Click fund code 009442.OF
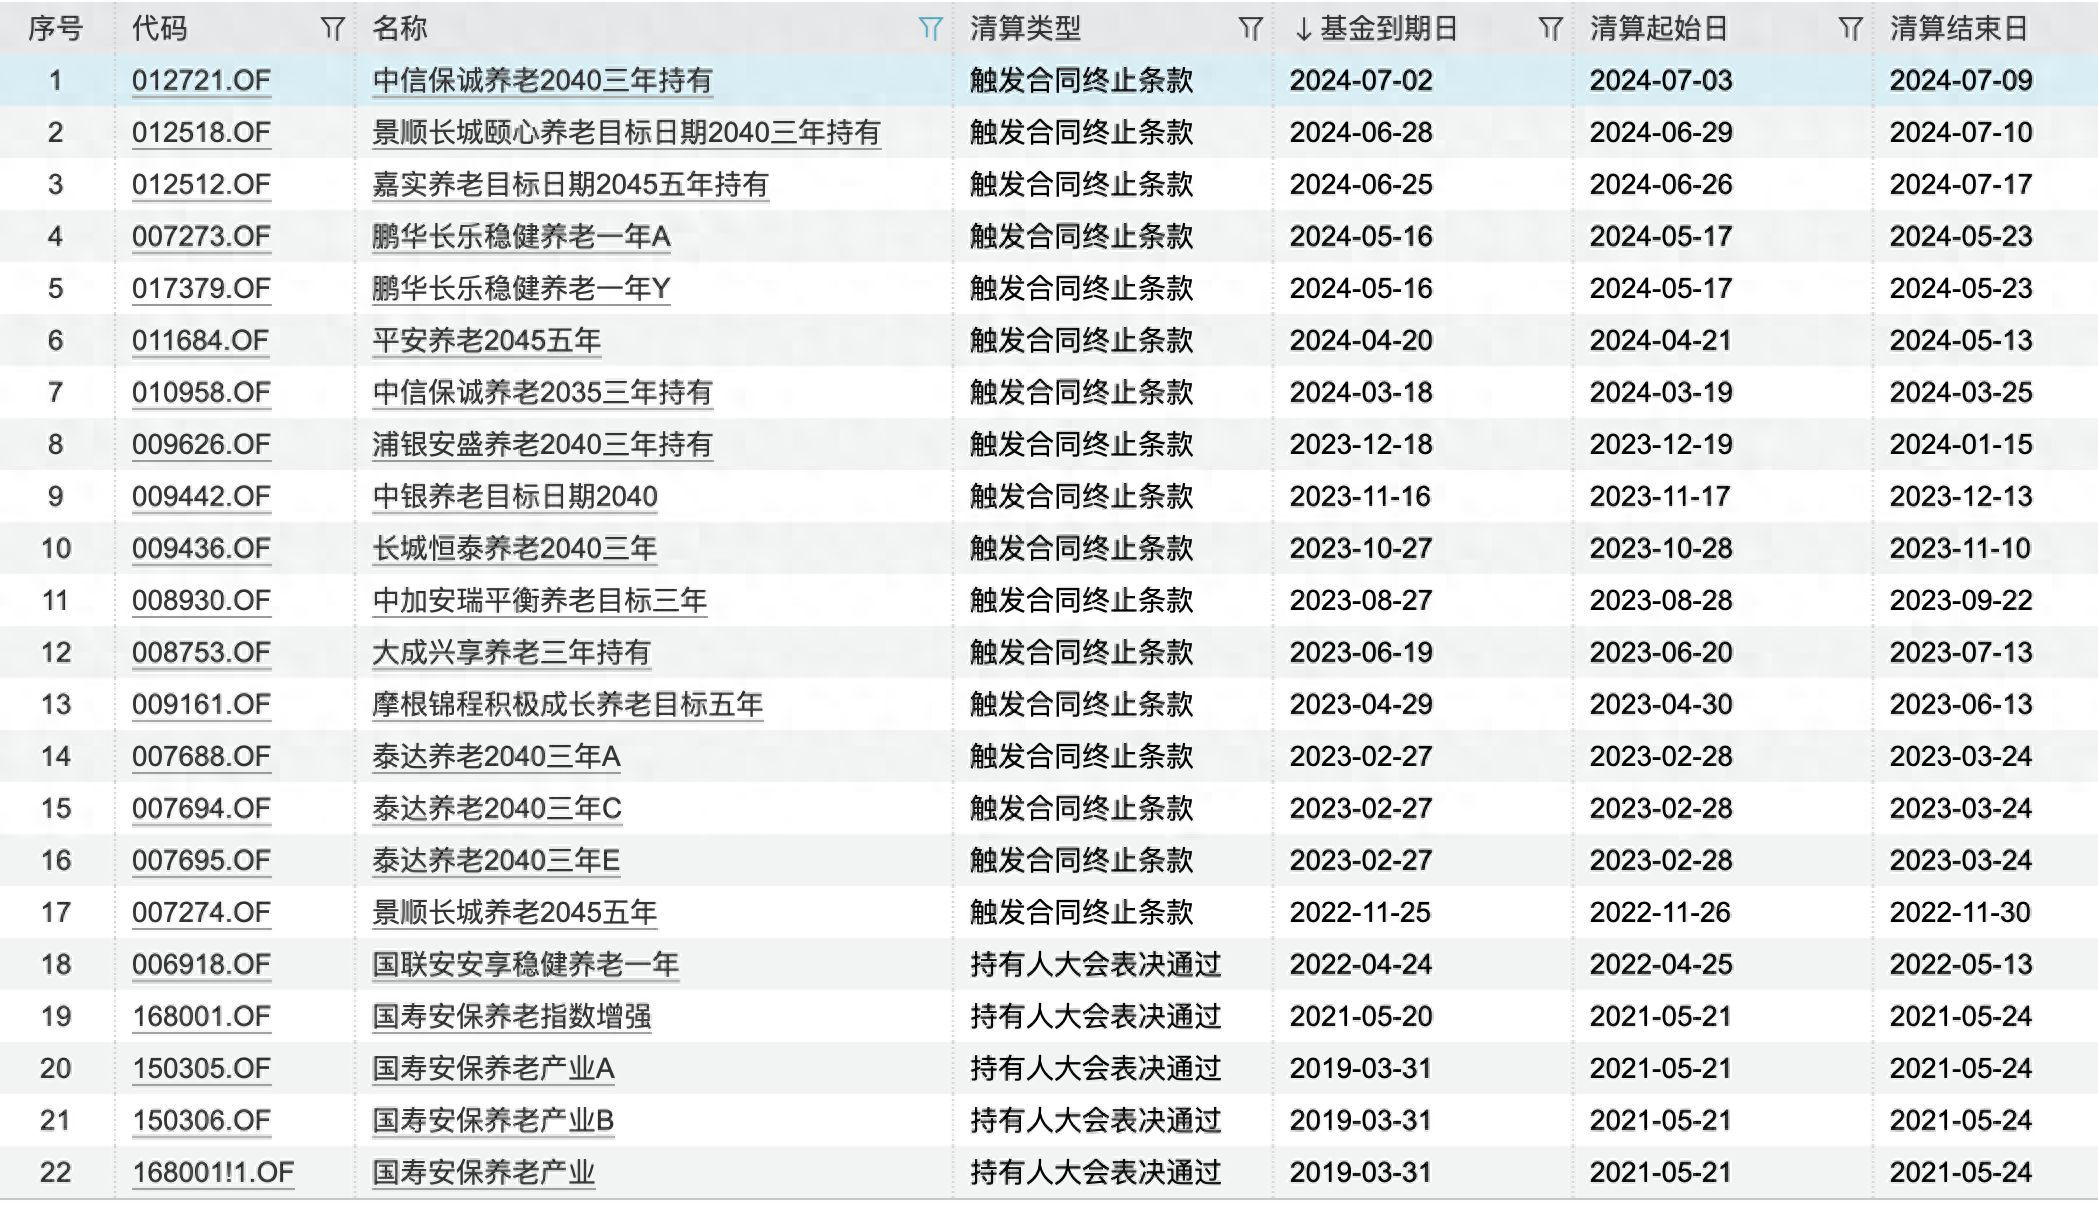 click(201, 497)
